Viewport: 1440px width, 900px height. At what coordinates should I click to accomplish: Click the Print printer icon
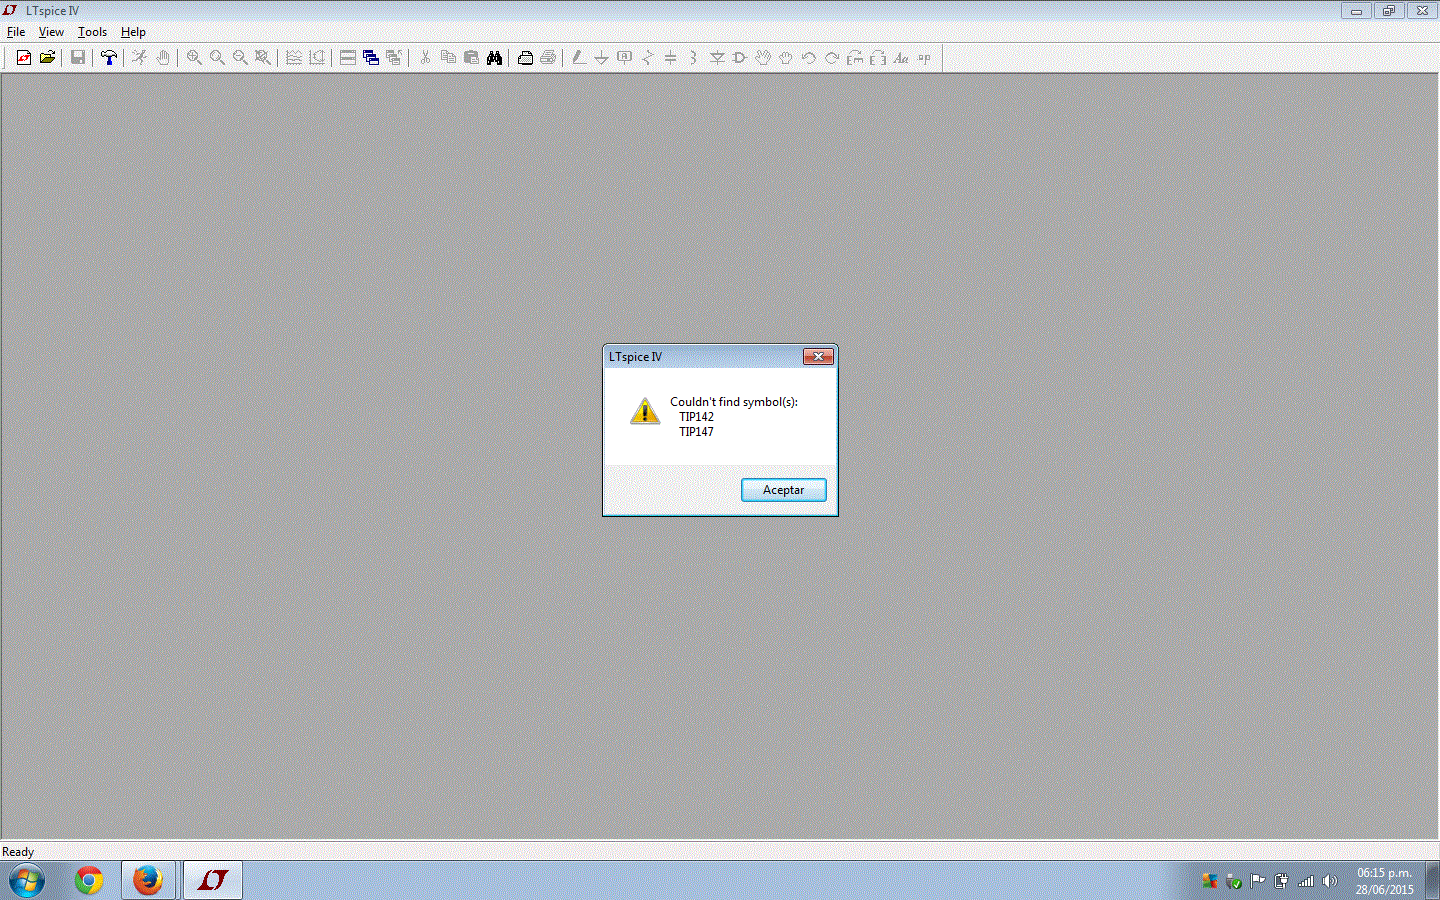548,58
